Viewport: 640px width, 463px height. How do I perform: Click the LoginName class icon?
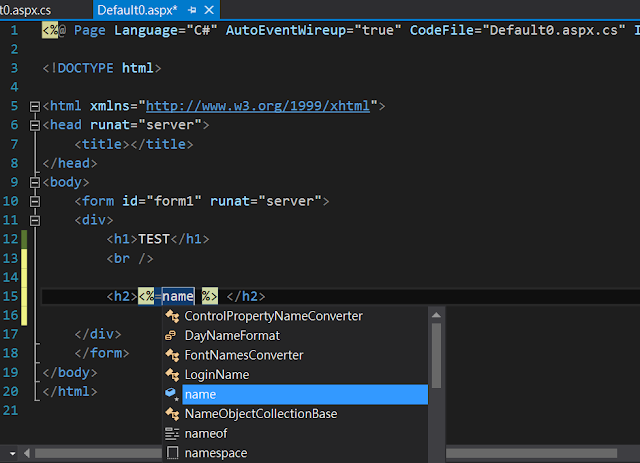point(172,375)
